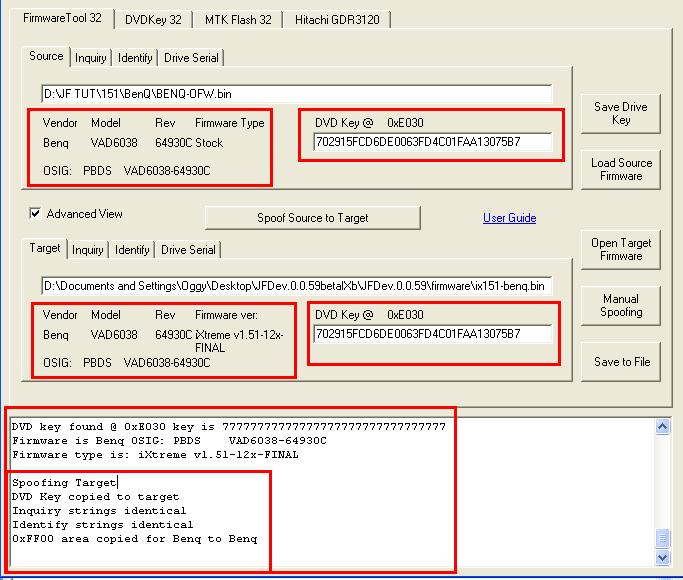
Task: Select the Identify tab beside Target
Action: (x=132, y=250)
